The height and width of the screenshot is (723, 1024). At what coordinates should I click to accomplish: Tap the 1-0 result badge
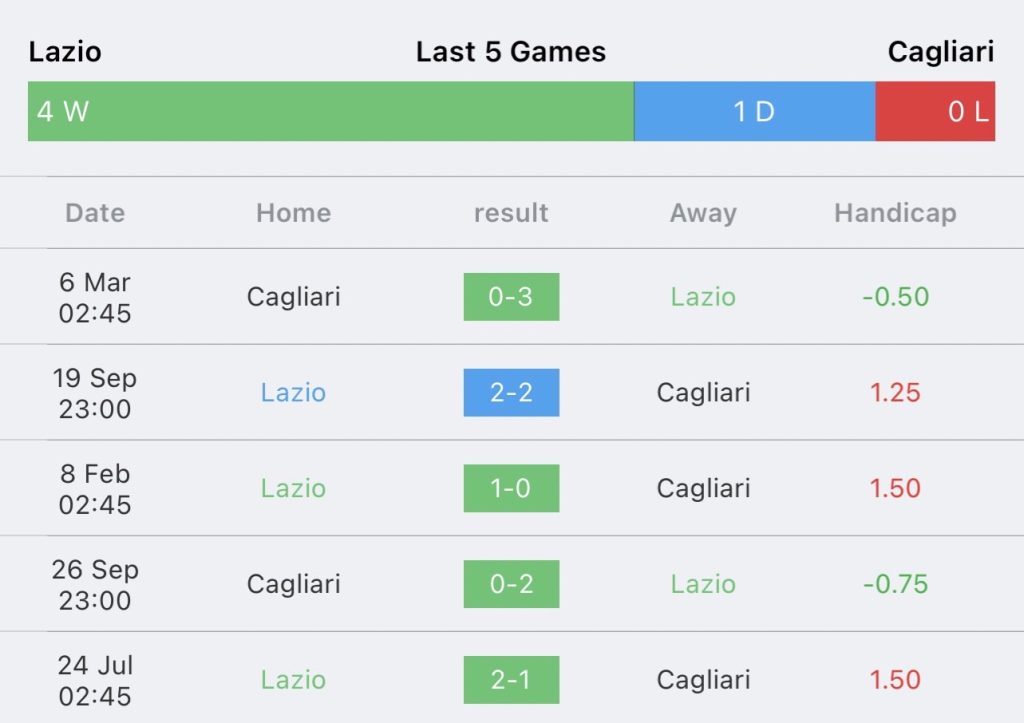[x=511, y=489]
